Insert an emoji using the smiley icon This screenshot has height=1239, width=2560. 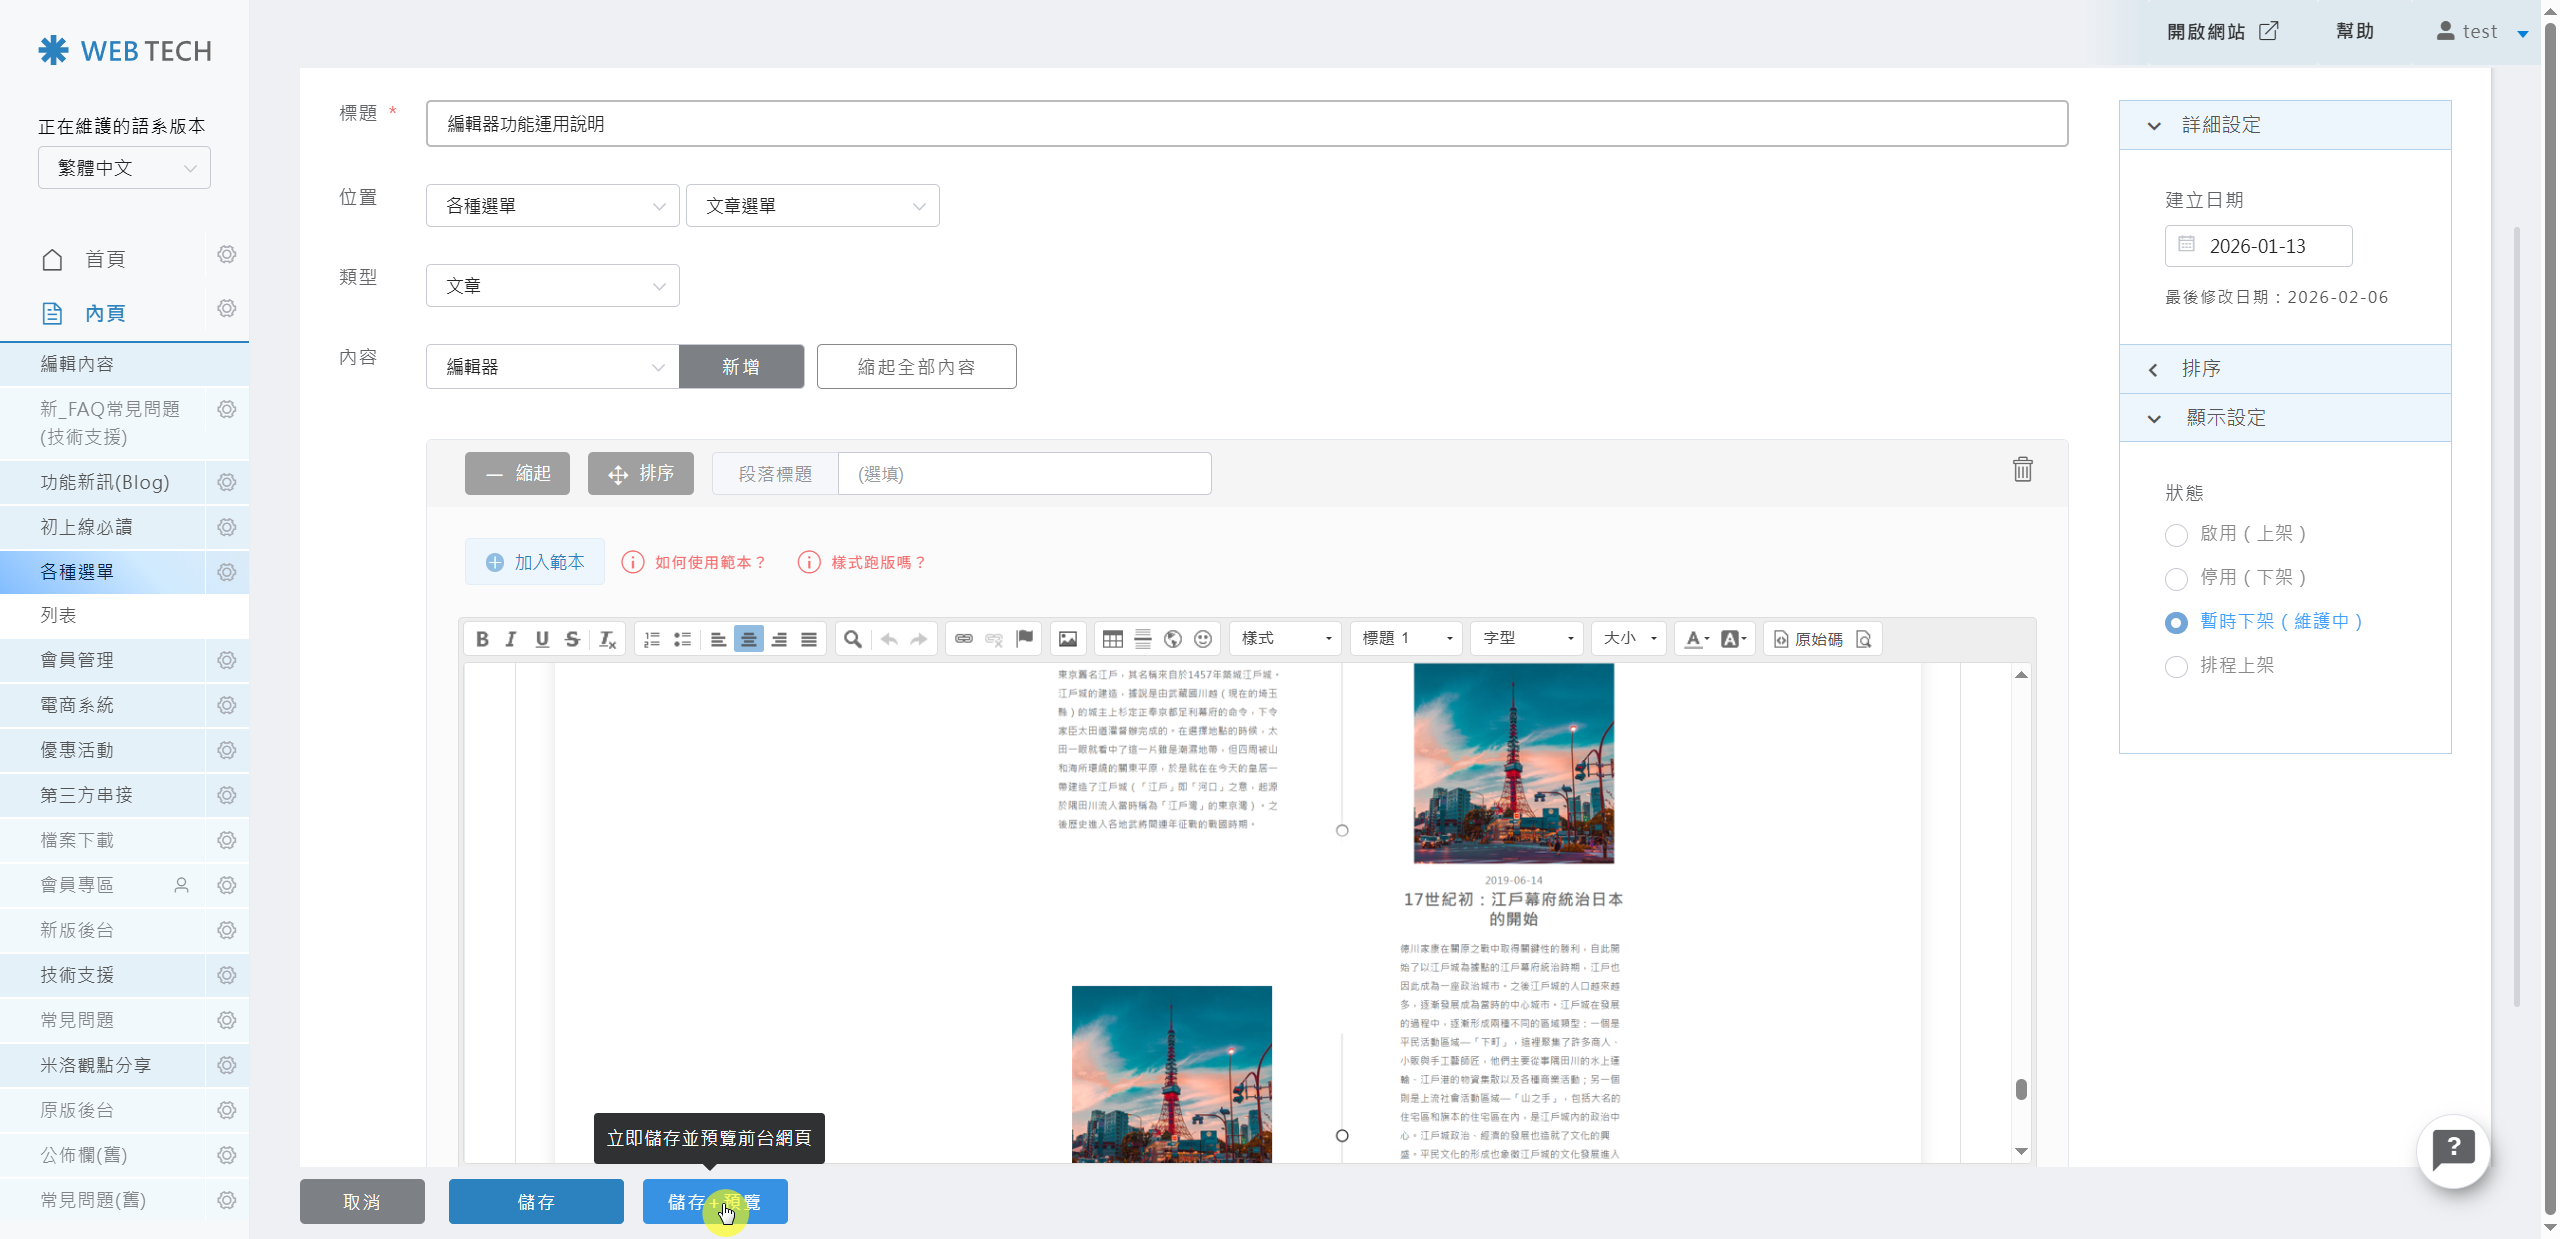1203,639
